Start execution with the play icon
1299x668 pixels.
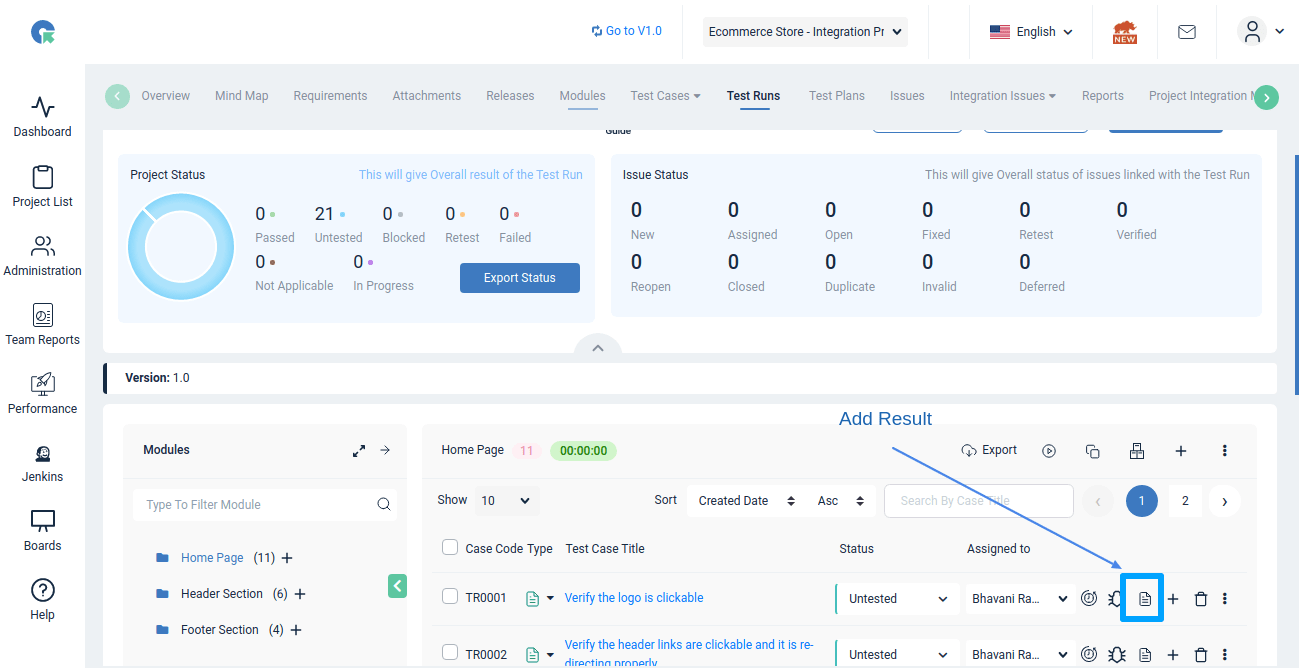click(1048, 450)
